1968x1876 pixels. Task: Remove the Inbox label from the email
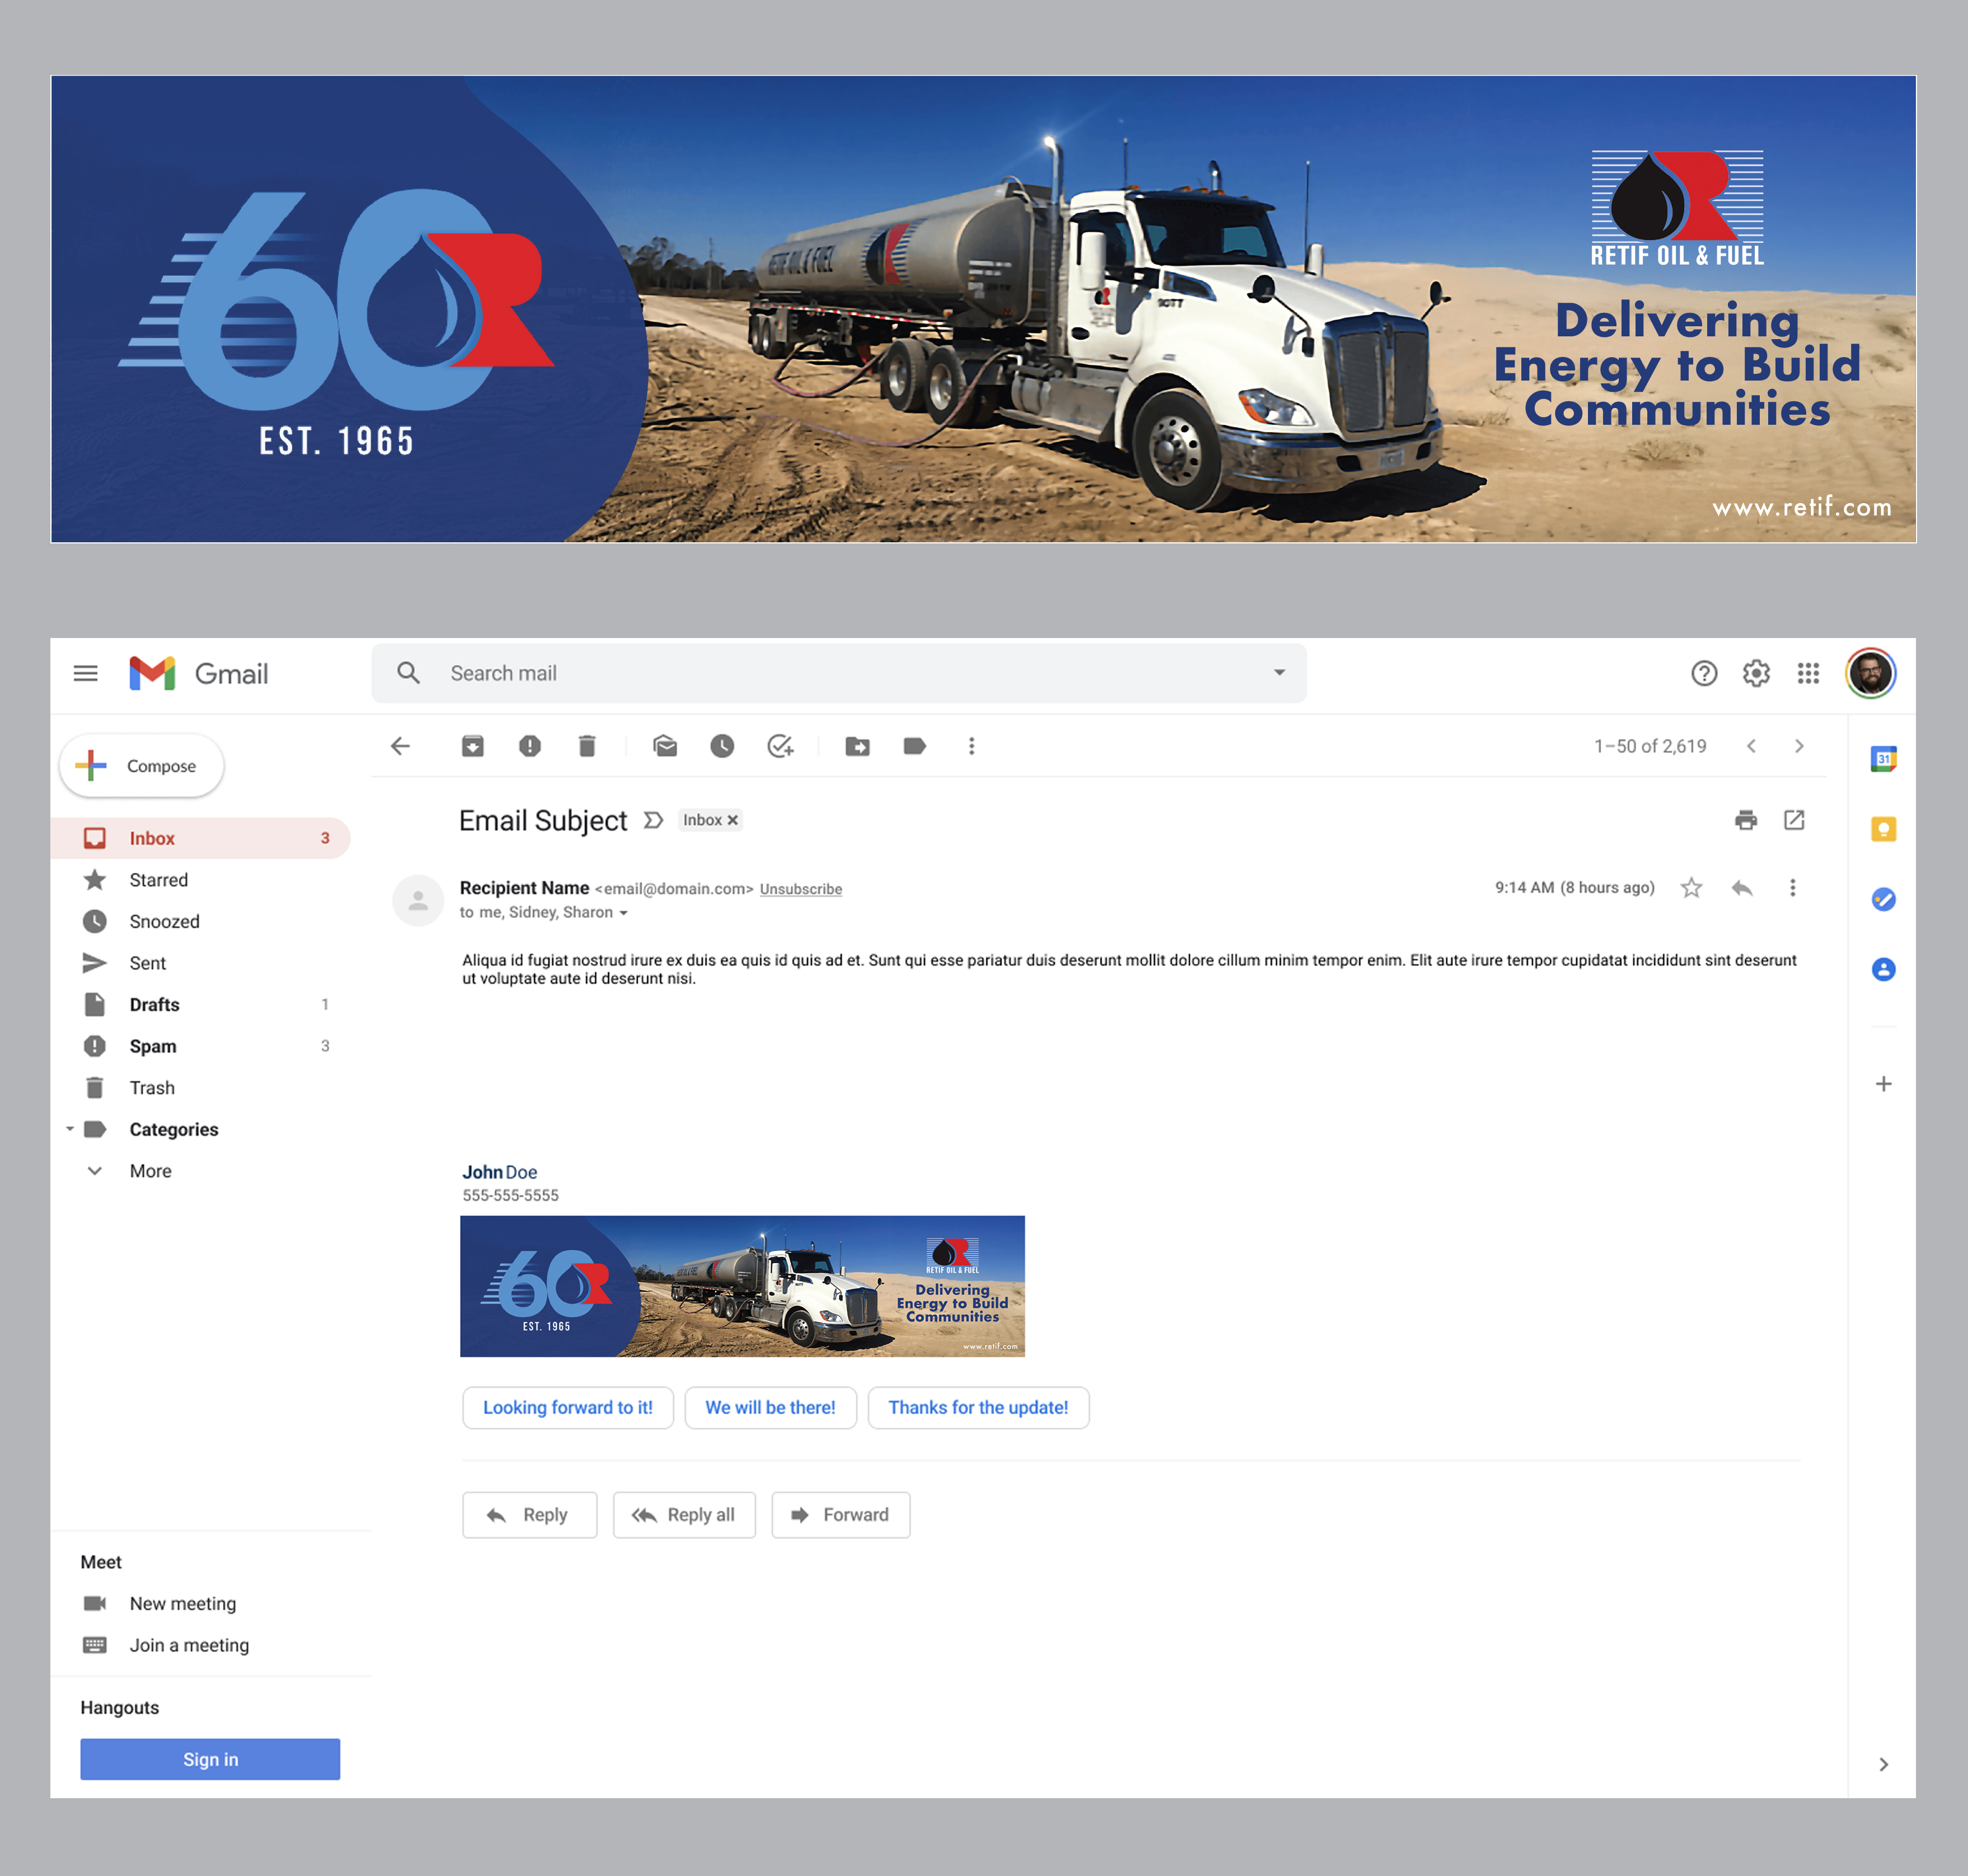pyautogui.click(x=733, y=820)
